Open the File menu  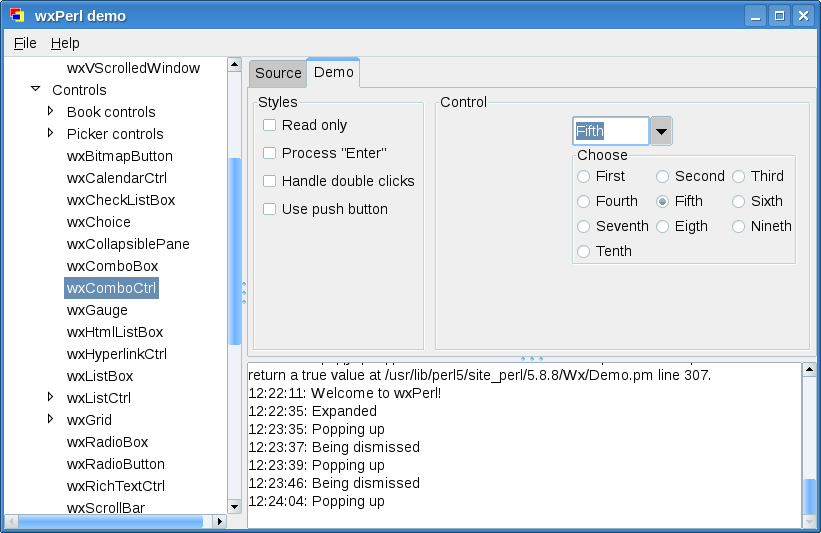click(25, 43)
